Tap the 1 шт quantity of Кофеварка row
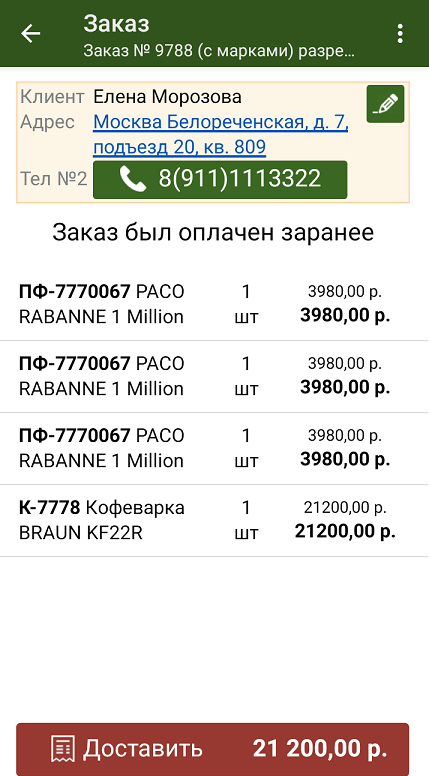The height and width of the screenshot is (776, 429). point(246,521)
